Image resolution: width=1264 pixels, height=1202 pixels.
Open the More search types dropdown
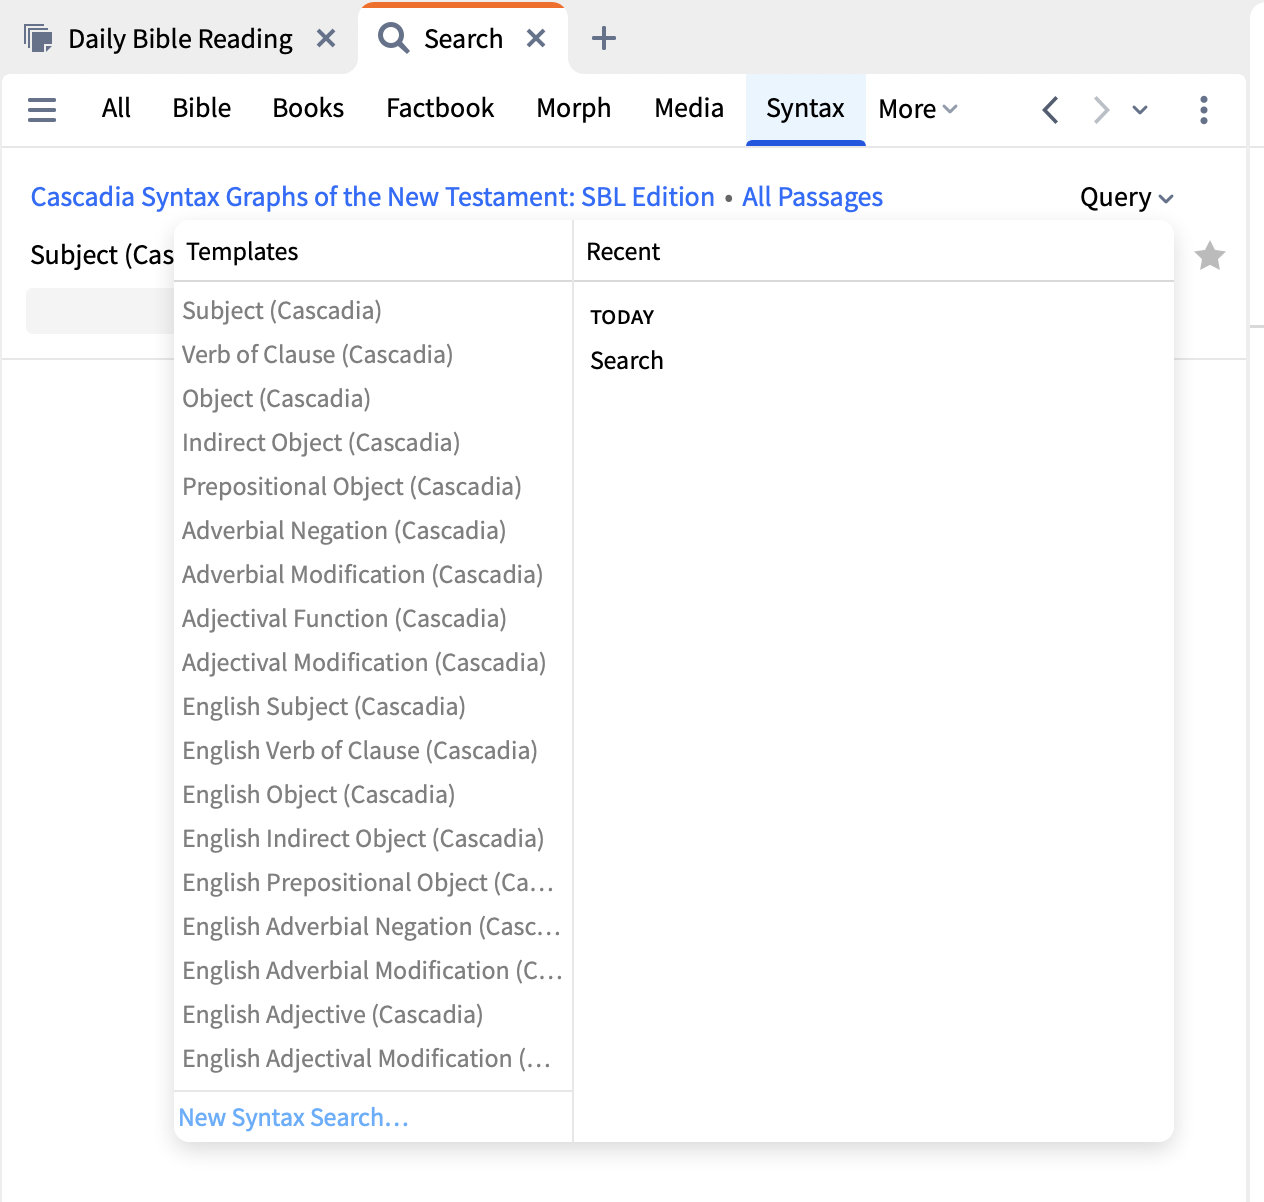[918, 109]
